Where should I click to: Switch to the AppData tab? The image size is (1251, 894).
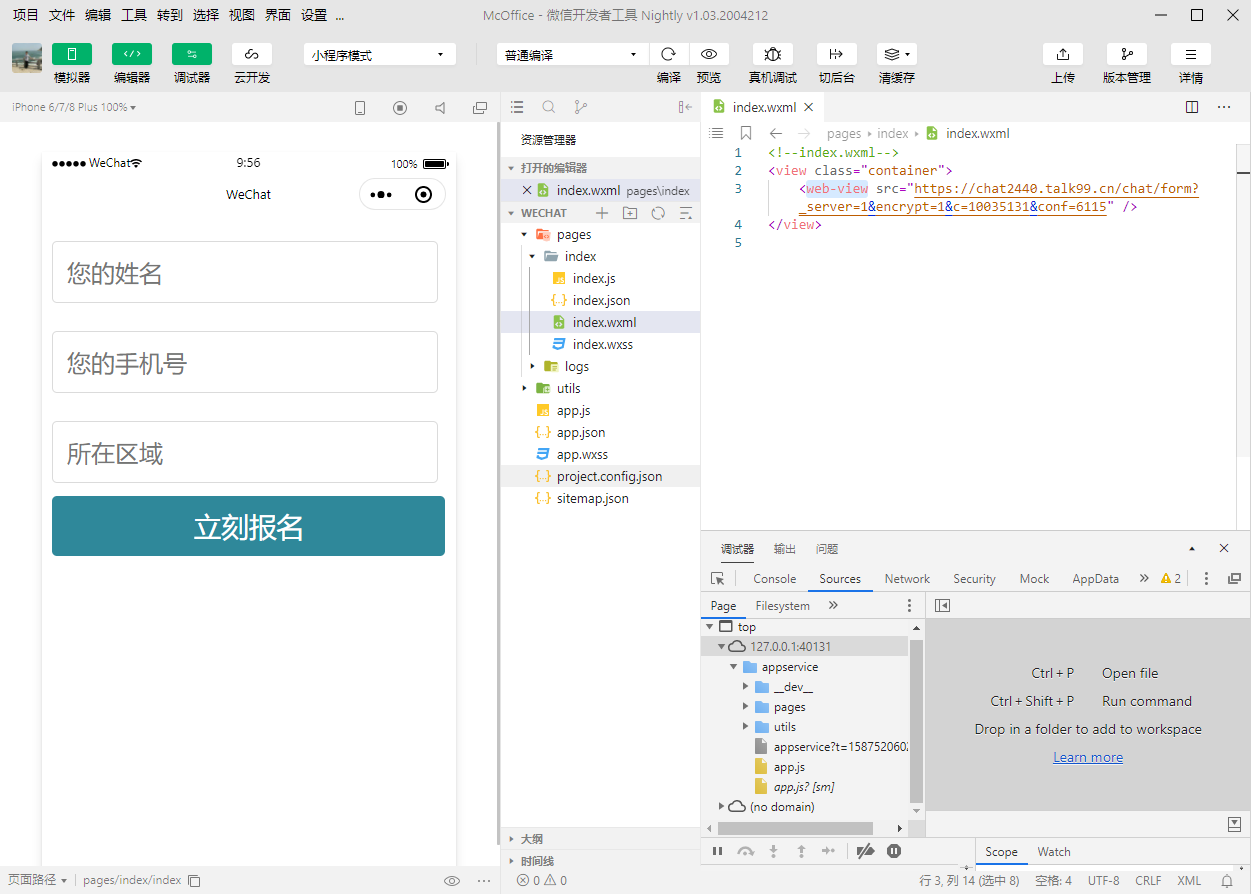[x=1096, y=579]
